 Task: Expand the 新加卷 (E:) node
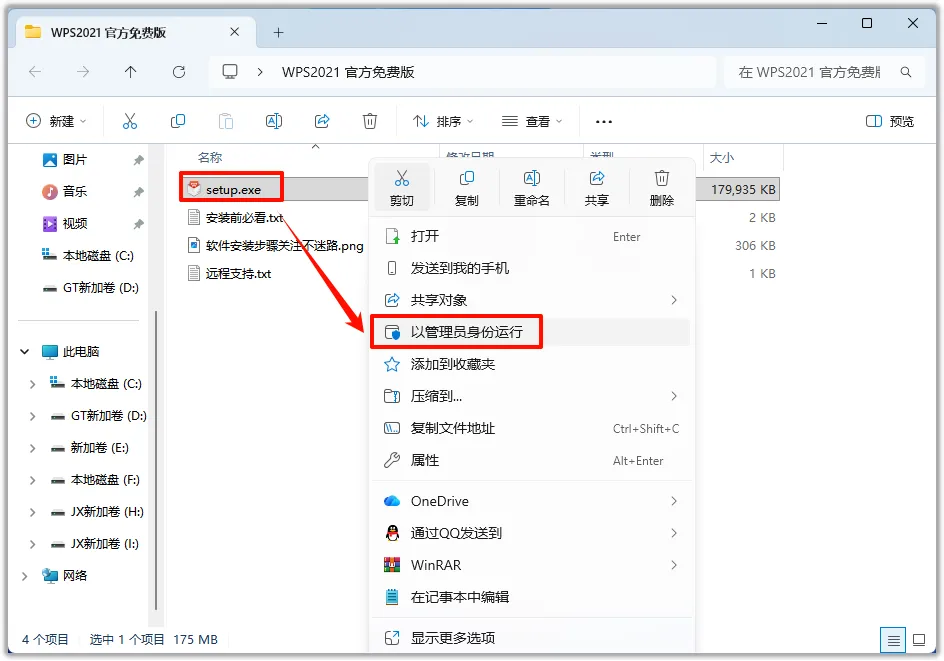pos(33,448)
